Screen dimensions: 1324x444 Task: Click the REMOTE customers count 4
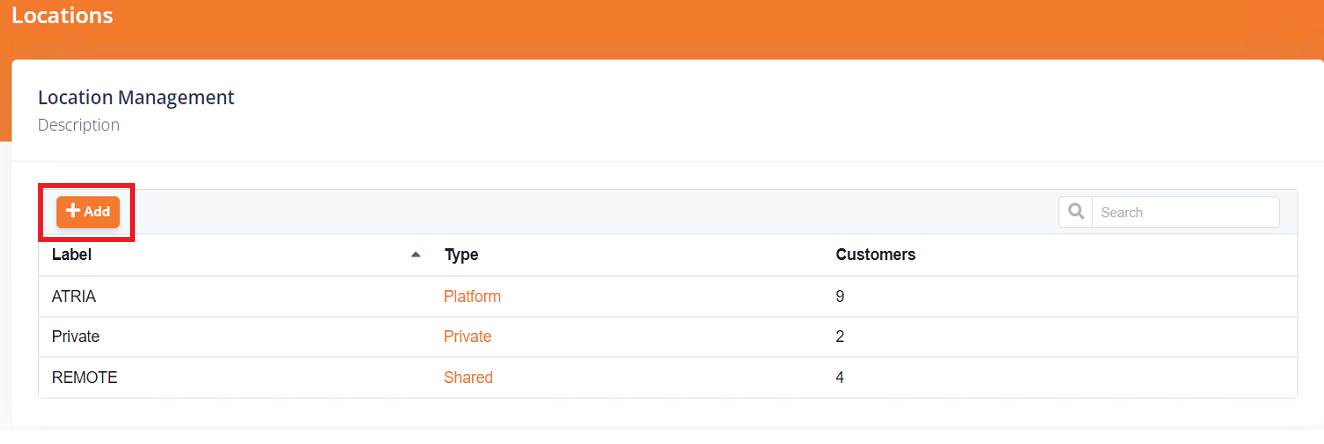[840, 378]
